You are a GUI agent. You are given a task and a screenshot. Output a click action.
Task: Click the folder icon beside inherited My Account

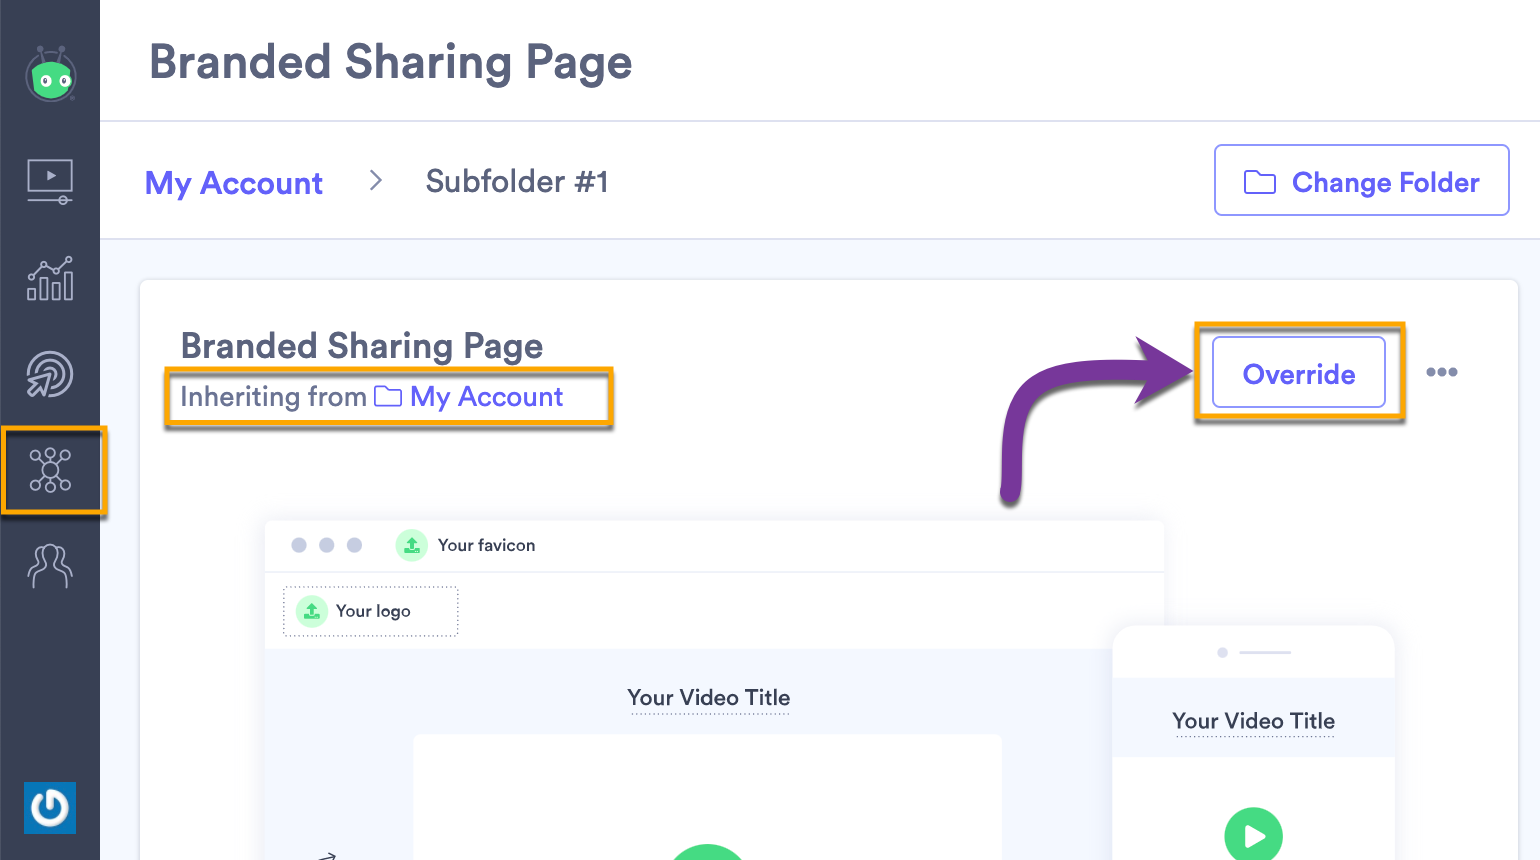[x=388, y=396]
